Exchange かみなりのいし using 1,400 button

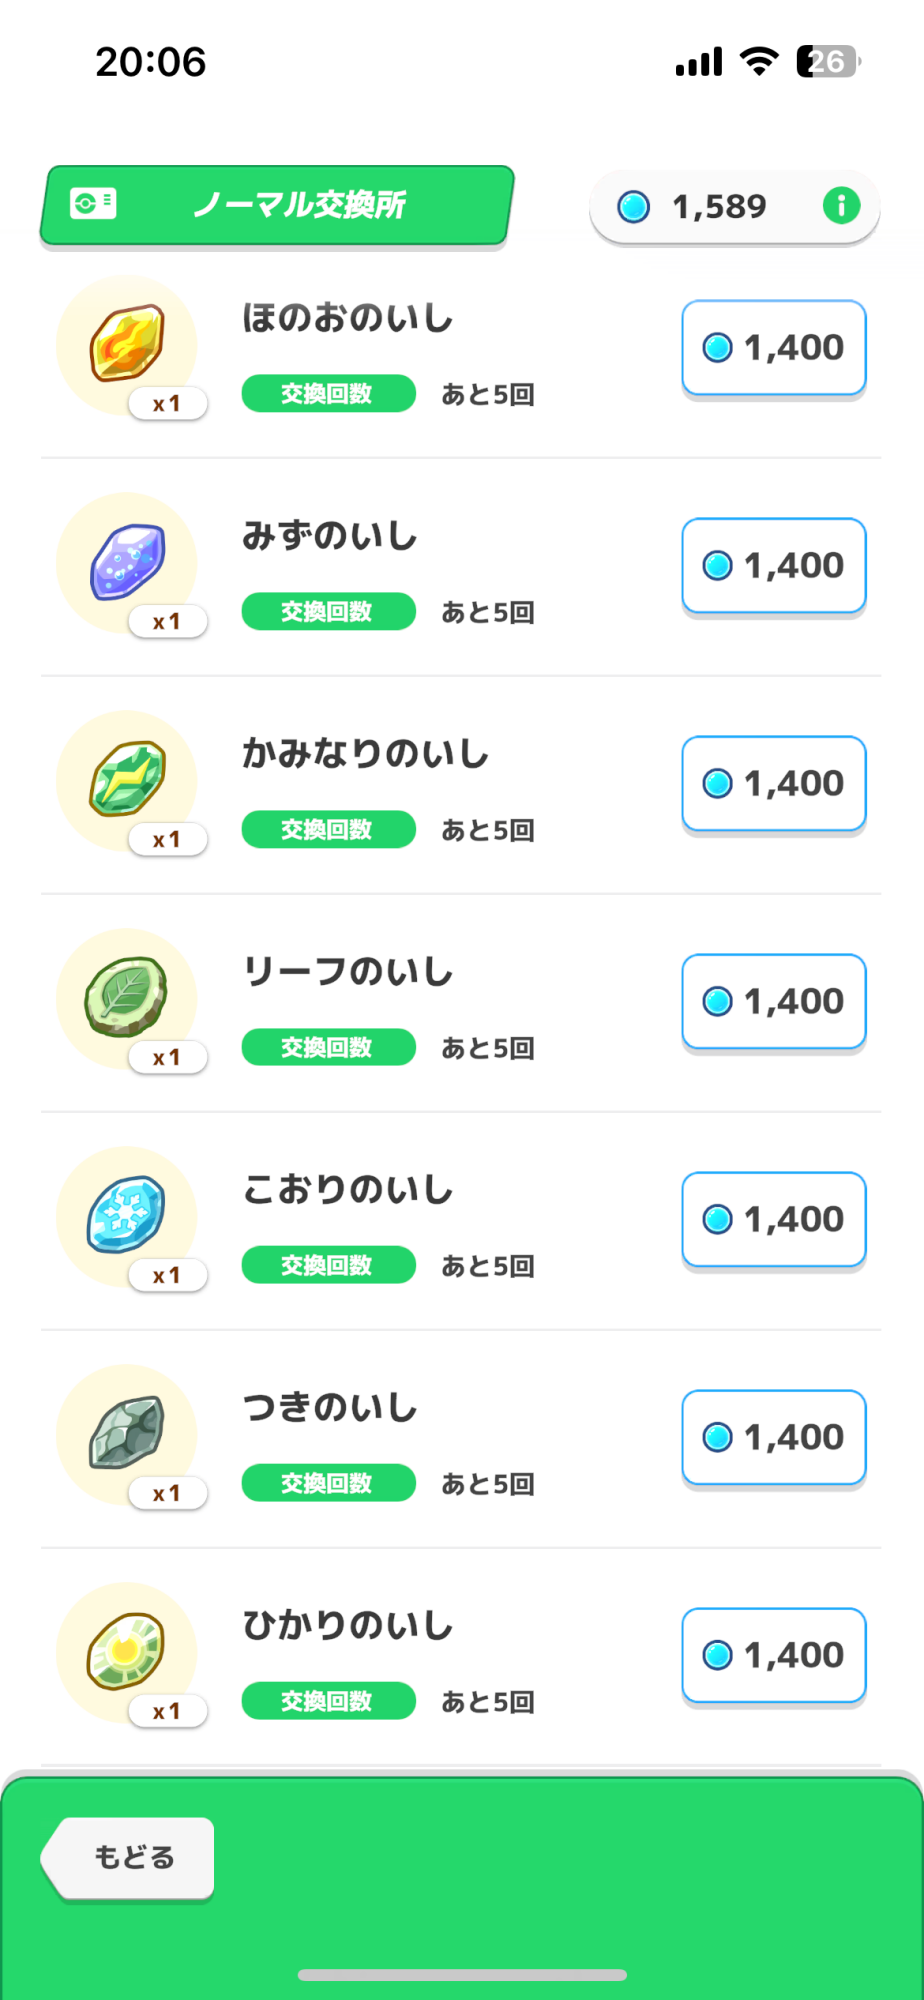click(773, 784)
